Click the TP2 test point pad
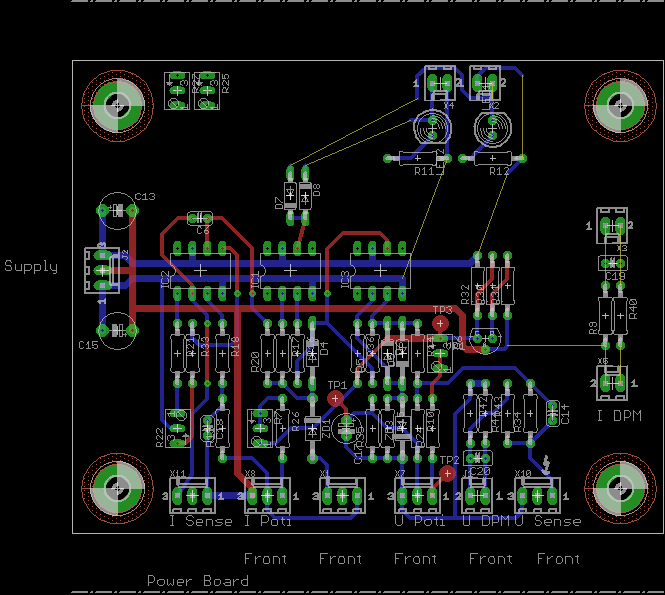This screenshot has height=595, width=665. tap(447, 473)
